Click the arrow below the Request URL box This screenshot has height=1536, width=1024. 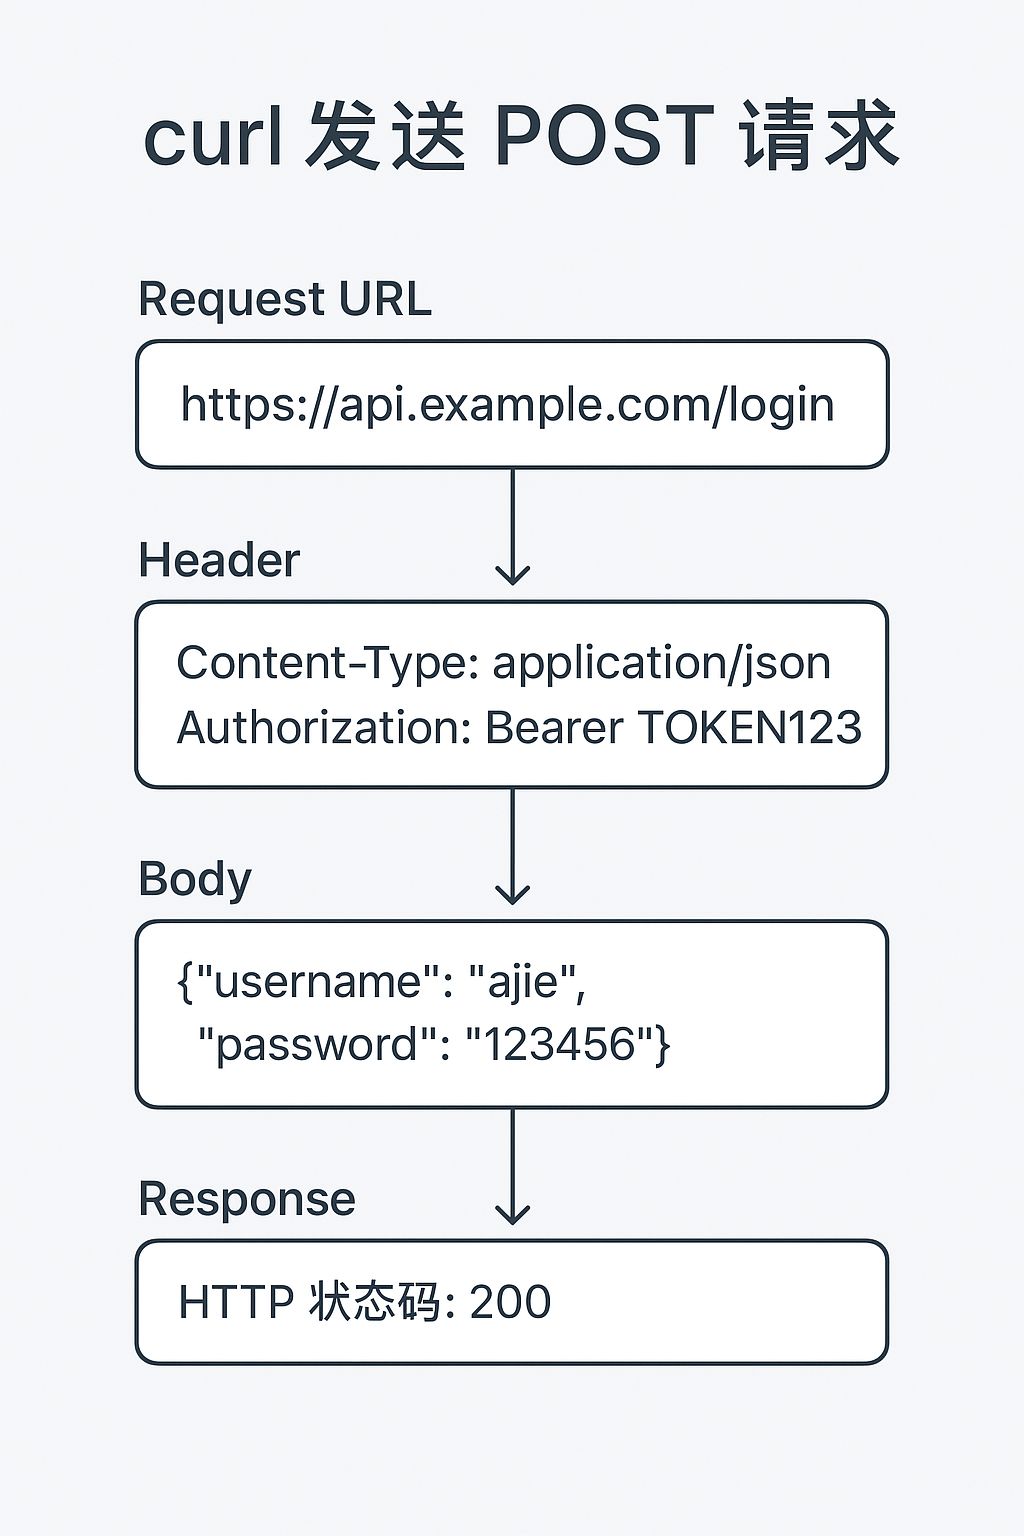tap(512, 527)
